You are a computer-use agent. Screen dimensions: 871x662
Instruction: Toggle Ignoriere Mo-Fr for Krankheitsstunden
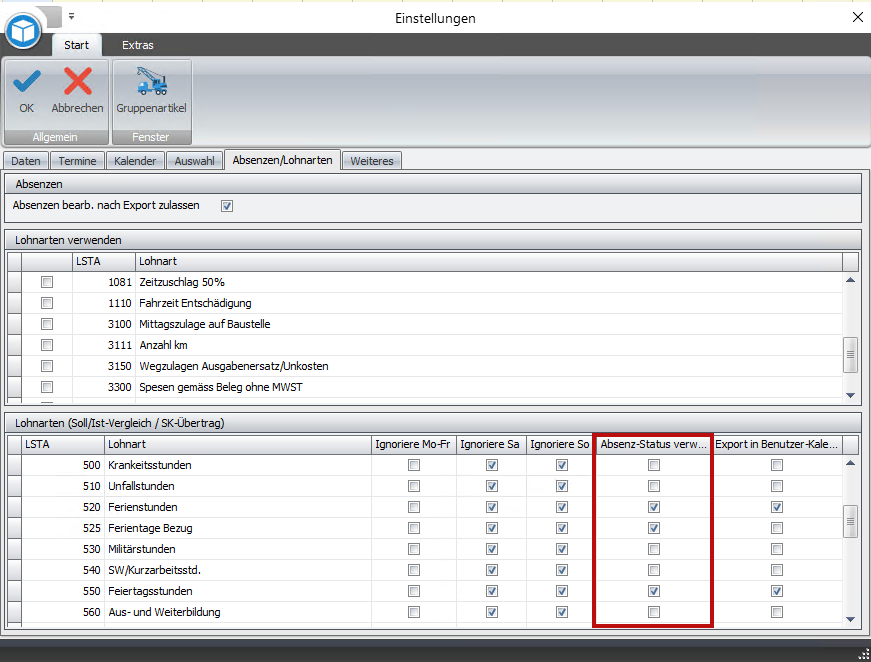[x=413, y=465]
